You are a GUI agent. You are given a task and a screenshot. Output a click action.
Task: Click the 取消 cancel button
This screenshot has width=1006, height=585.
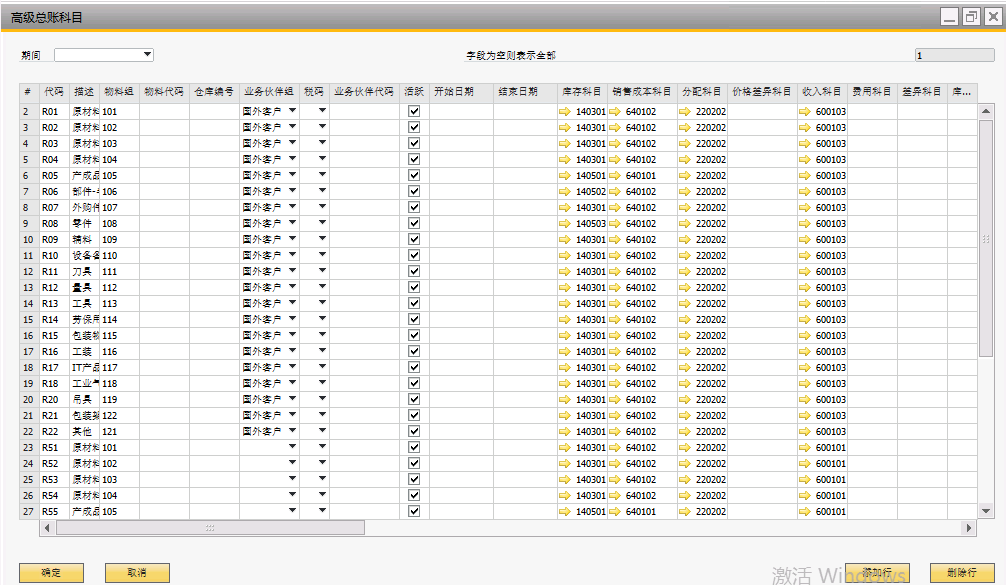tap(137, 573)
